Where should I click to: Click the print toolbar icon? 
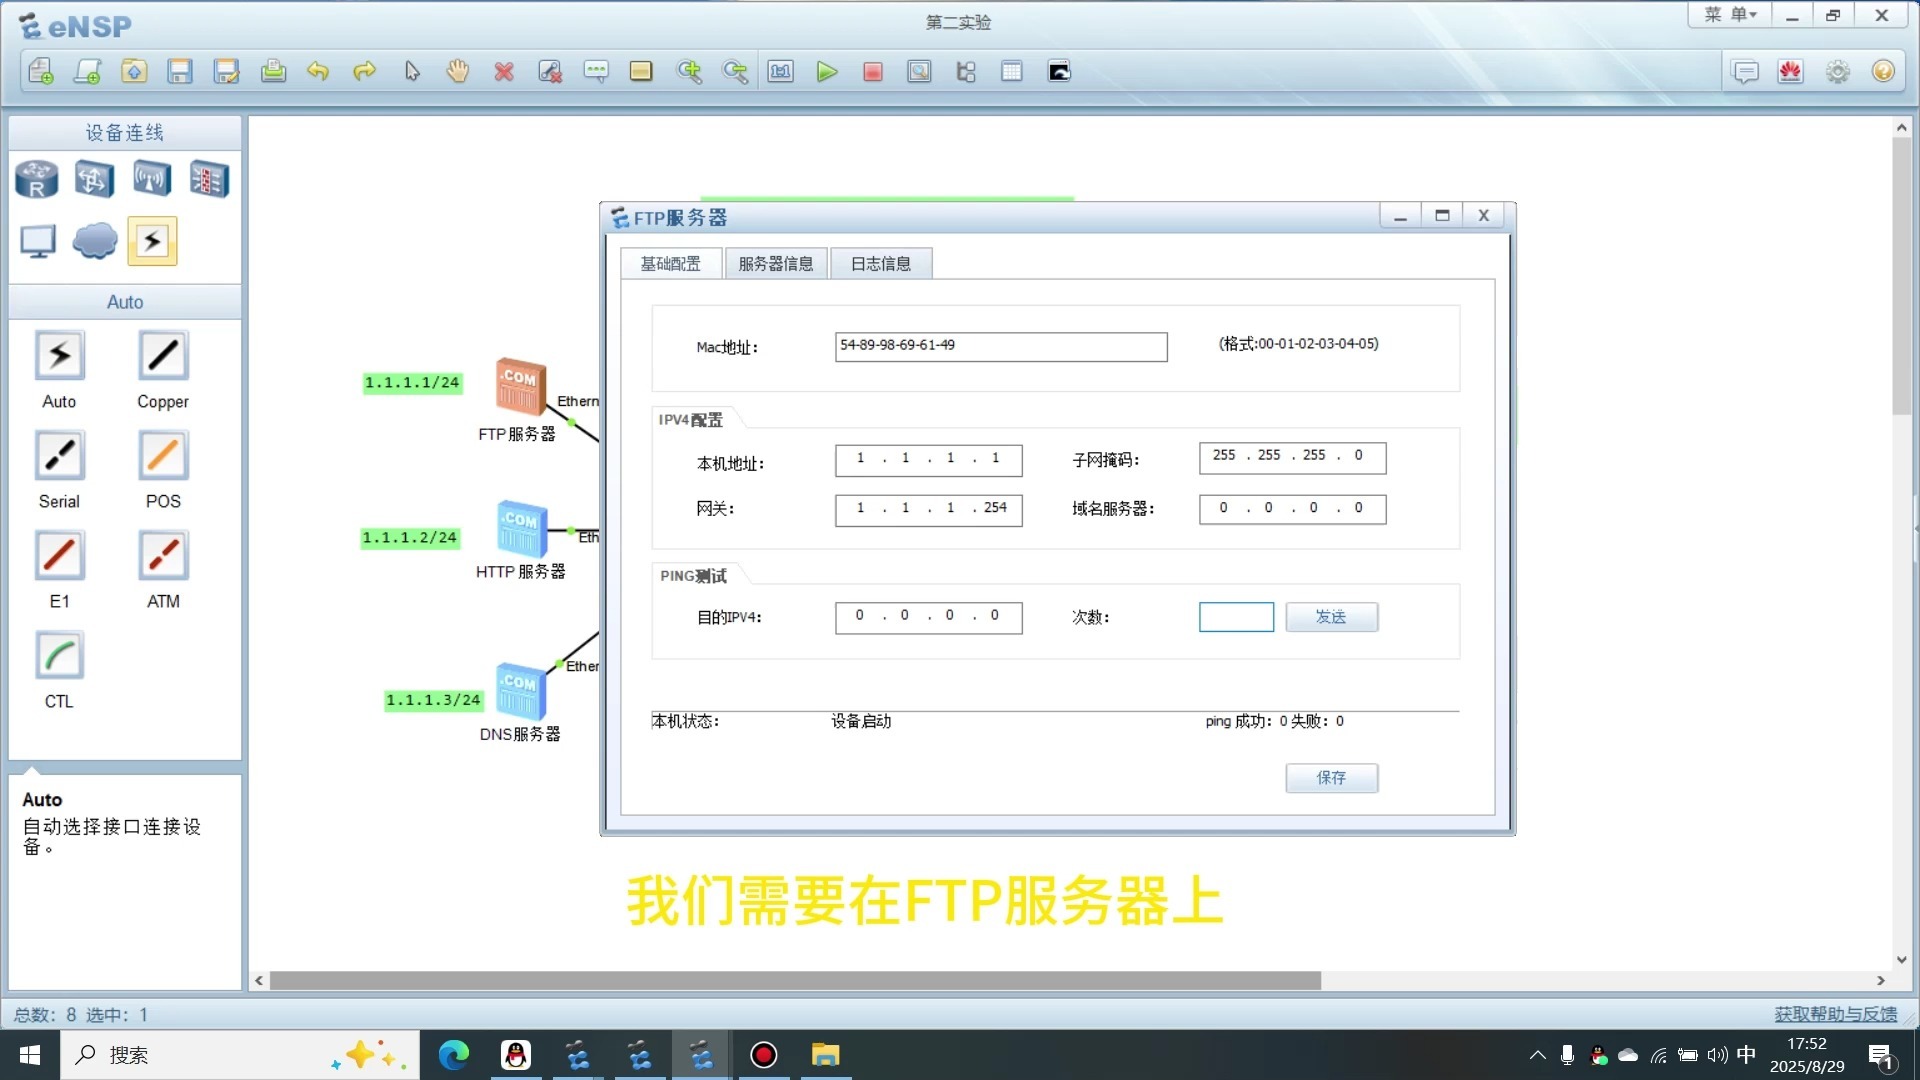pyautogui.click(x=273, y=71)
